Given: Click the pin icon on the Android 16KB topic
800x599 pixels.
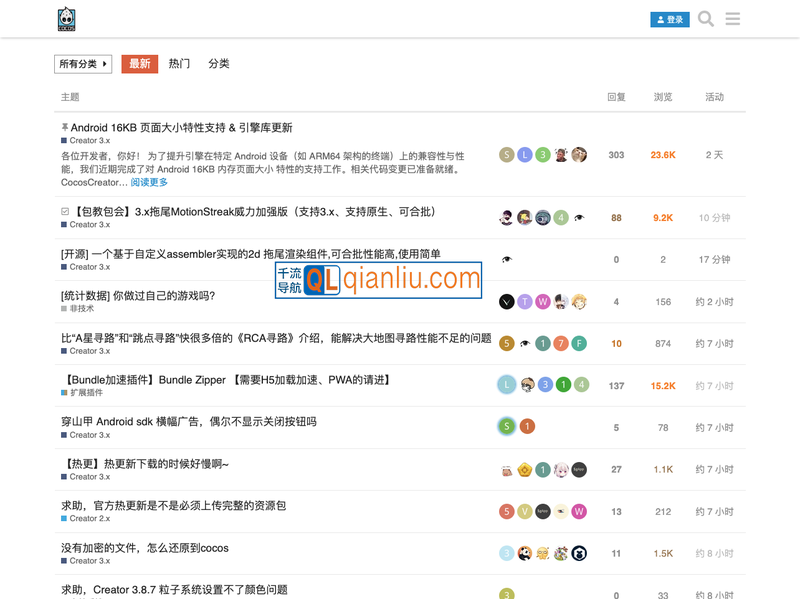Looking at the screenshot, I should (x=63, y=127).
